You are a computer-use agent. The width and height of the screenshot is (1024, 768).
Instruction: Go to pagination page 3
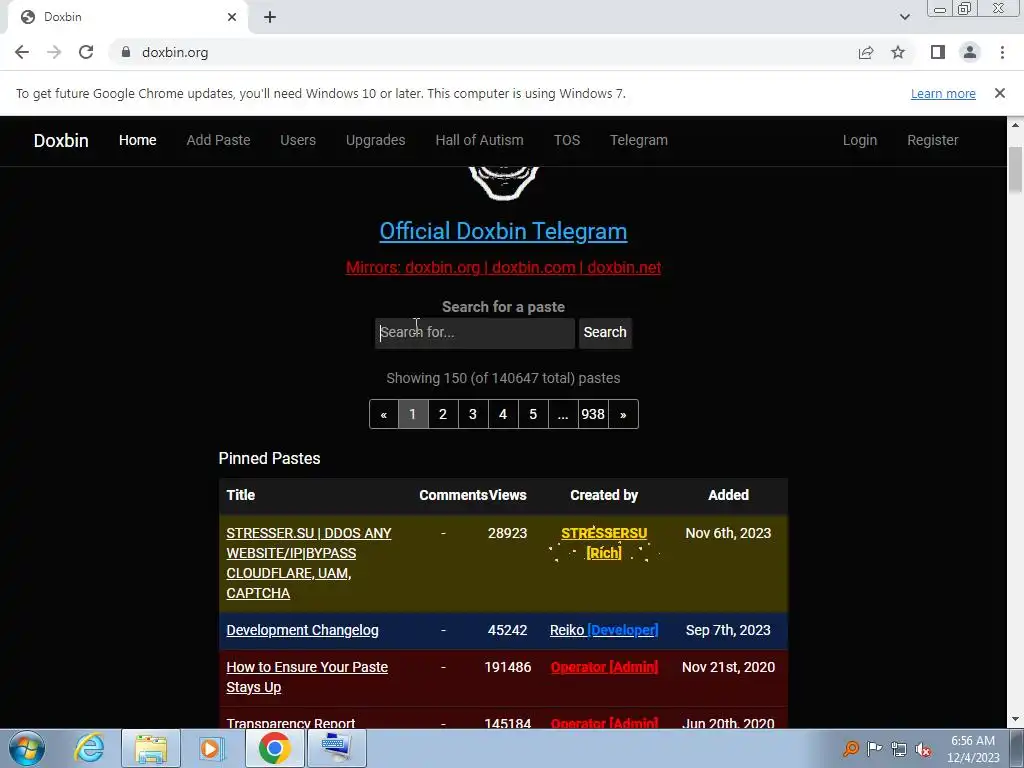point(473,414)
